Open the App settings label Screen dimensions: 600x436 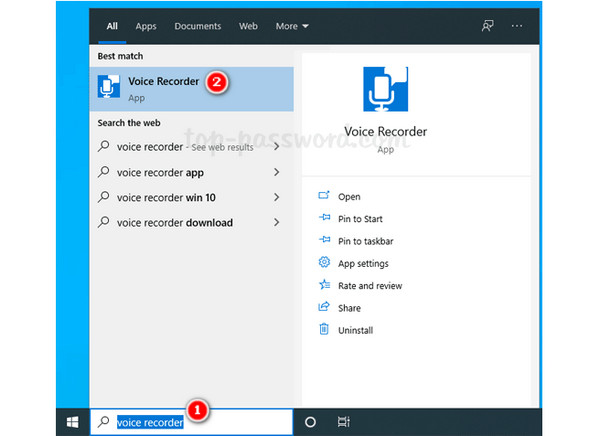(x=363, y=264)
